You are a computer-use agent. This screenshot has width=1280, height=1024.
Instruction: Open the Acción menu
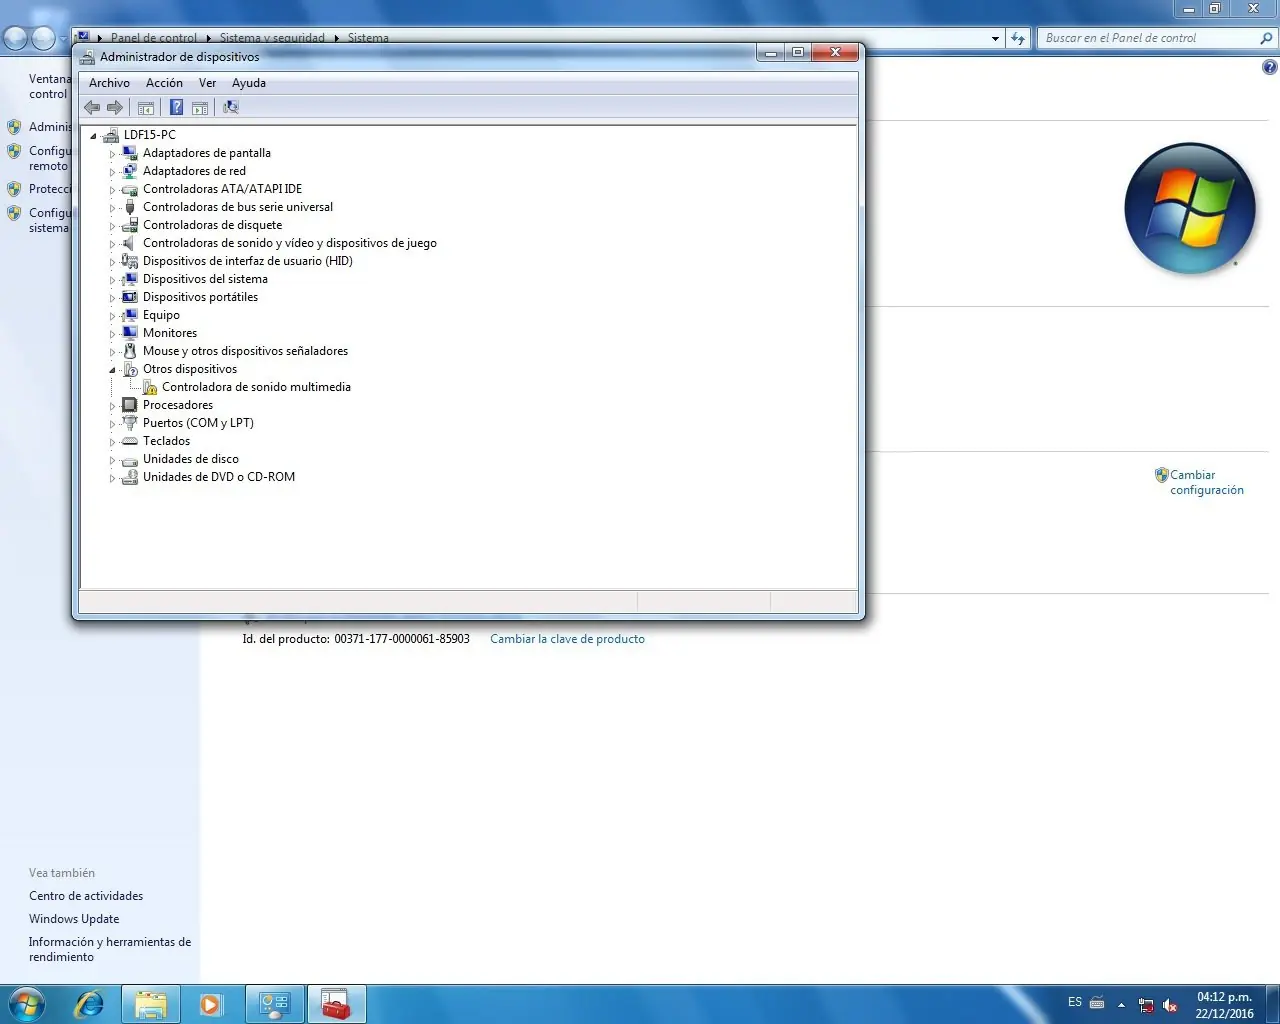point(164,83)
